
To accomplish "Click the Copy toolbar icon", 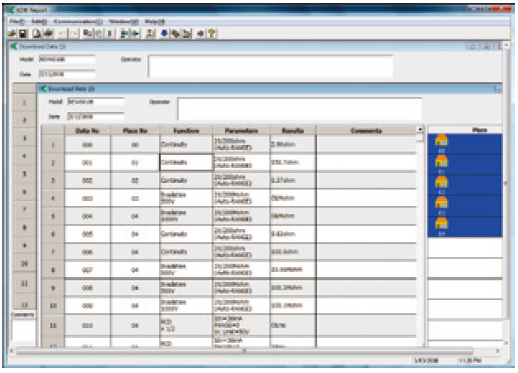I will [88, 33].
